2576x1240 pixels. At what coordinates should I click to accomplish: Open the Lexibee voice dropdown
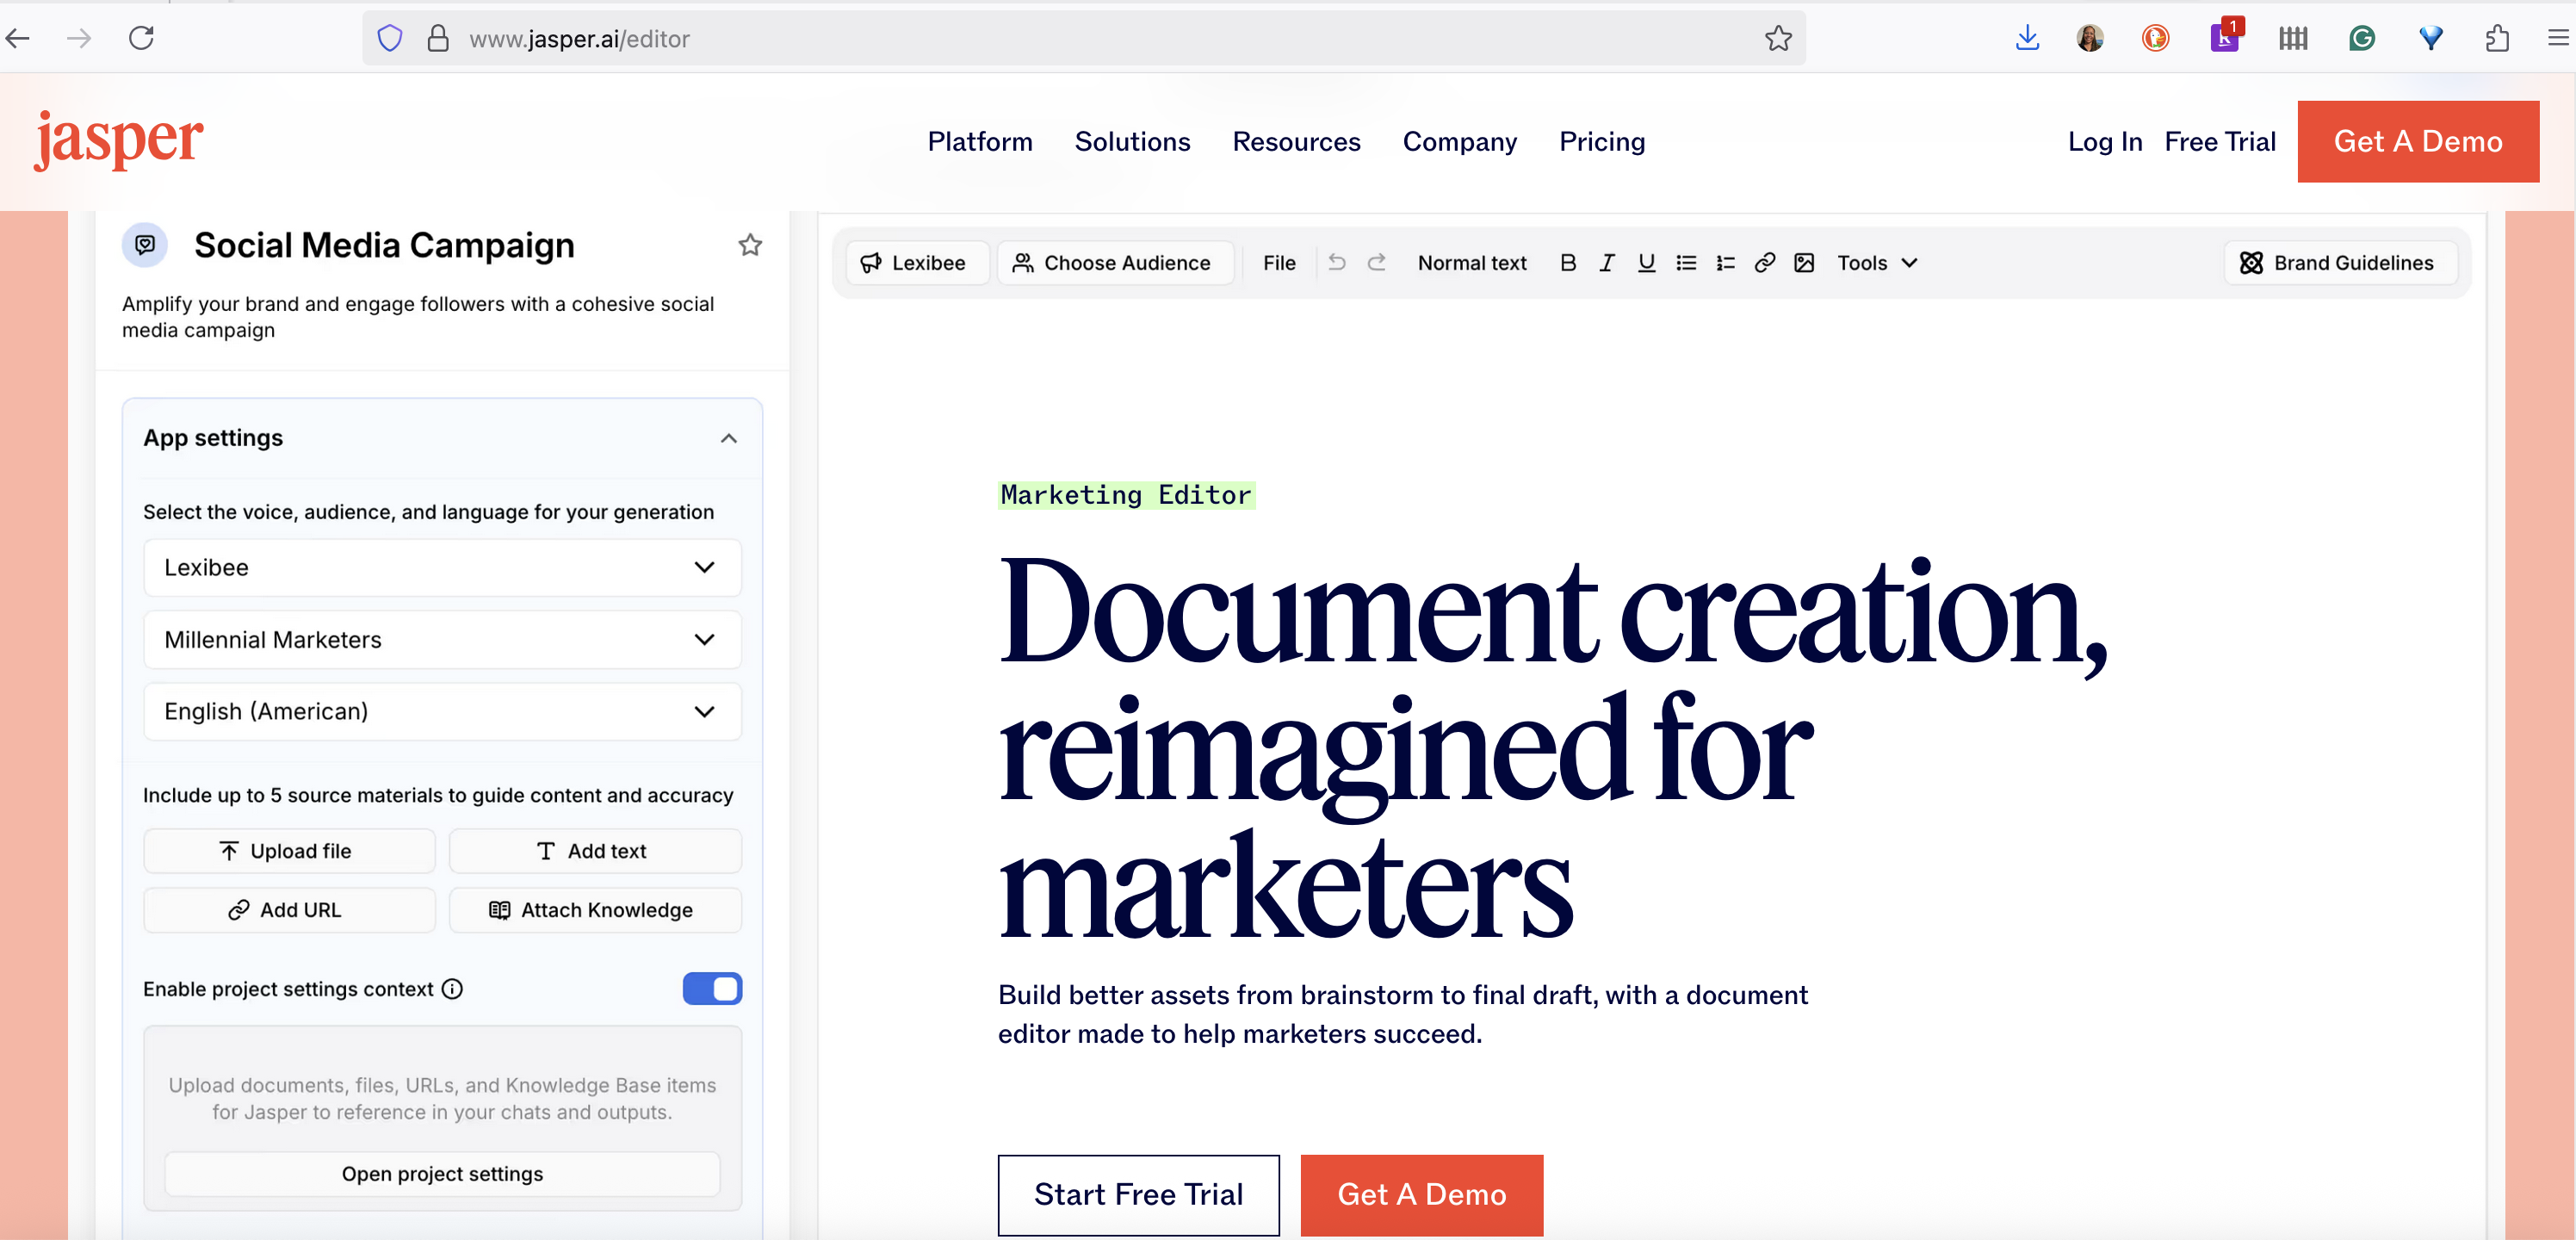point(442,568)
